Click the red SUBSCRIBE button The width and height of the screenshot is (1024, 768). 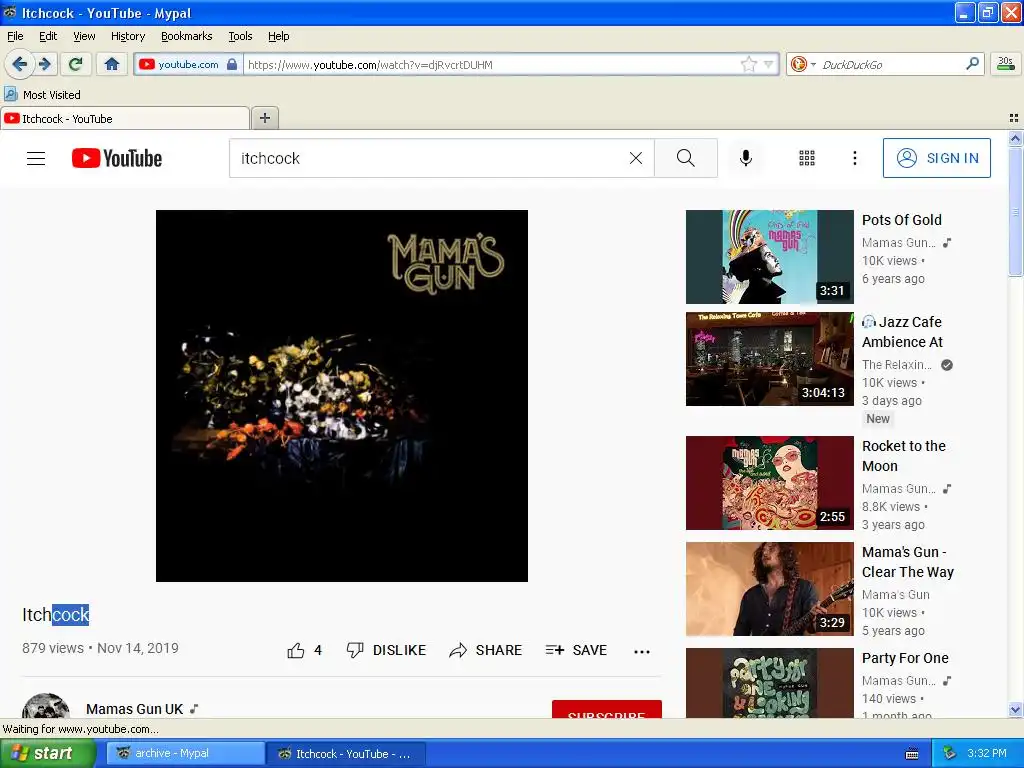pyautogui.click(x=607, y=709)
